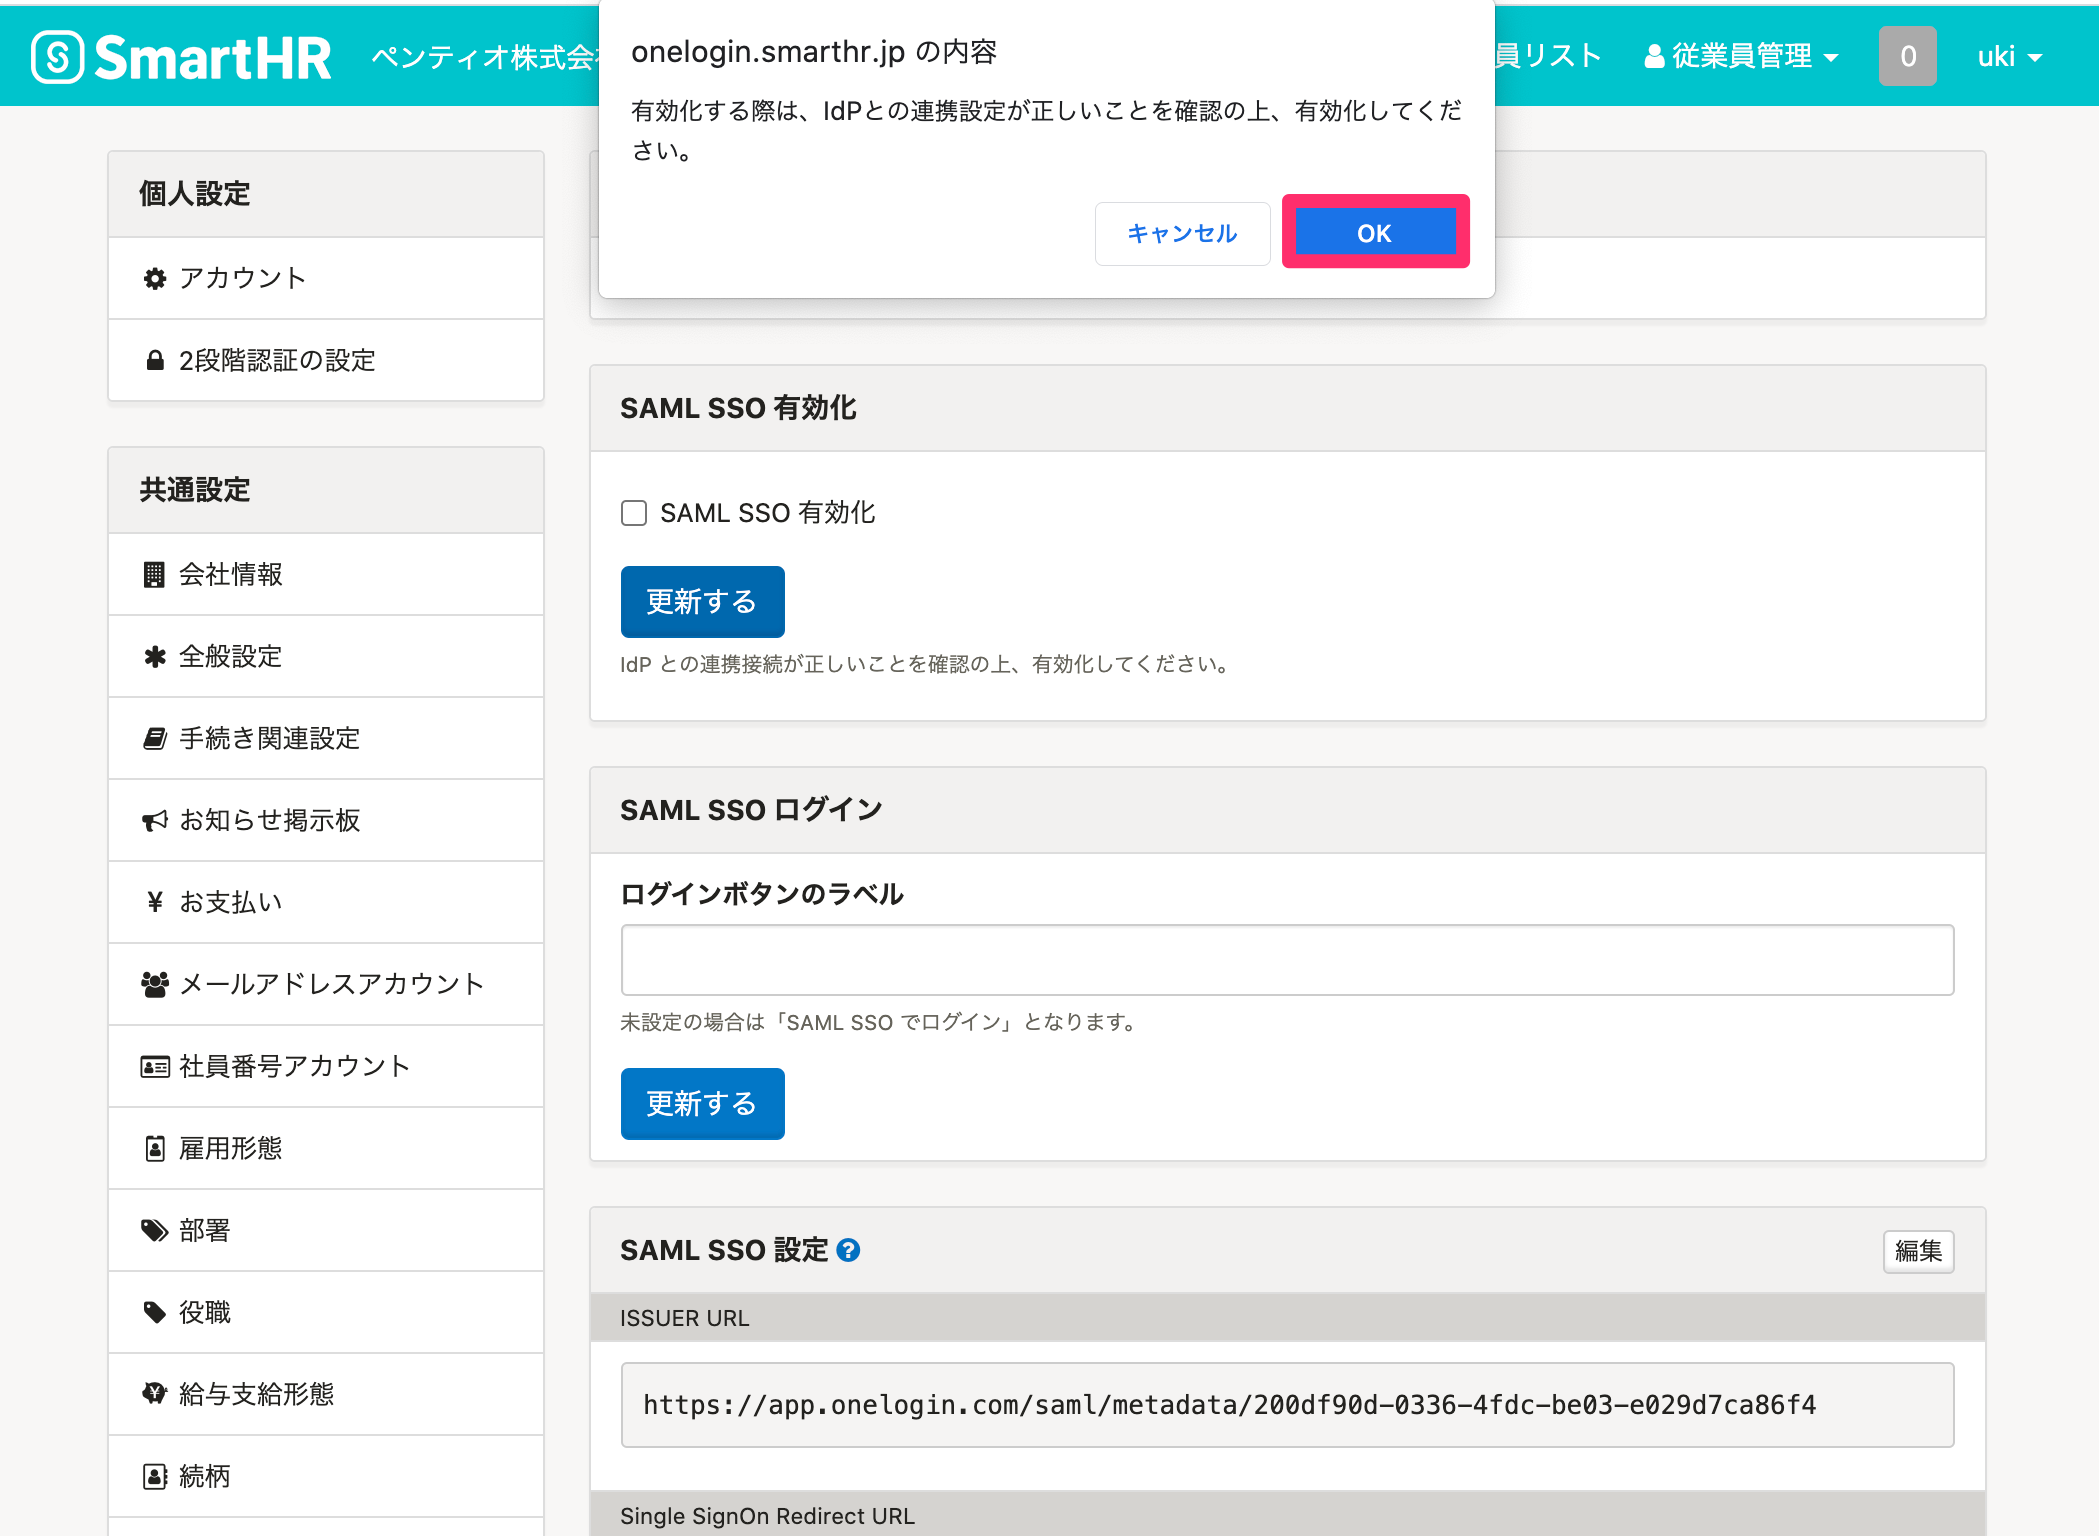Click the megaphone icon beside お知らせ掲示板
Viewport: 2099px width, 1536px height.
(154, 821)
